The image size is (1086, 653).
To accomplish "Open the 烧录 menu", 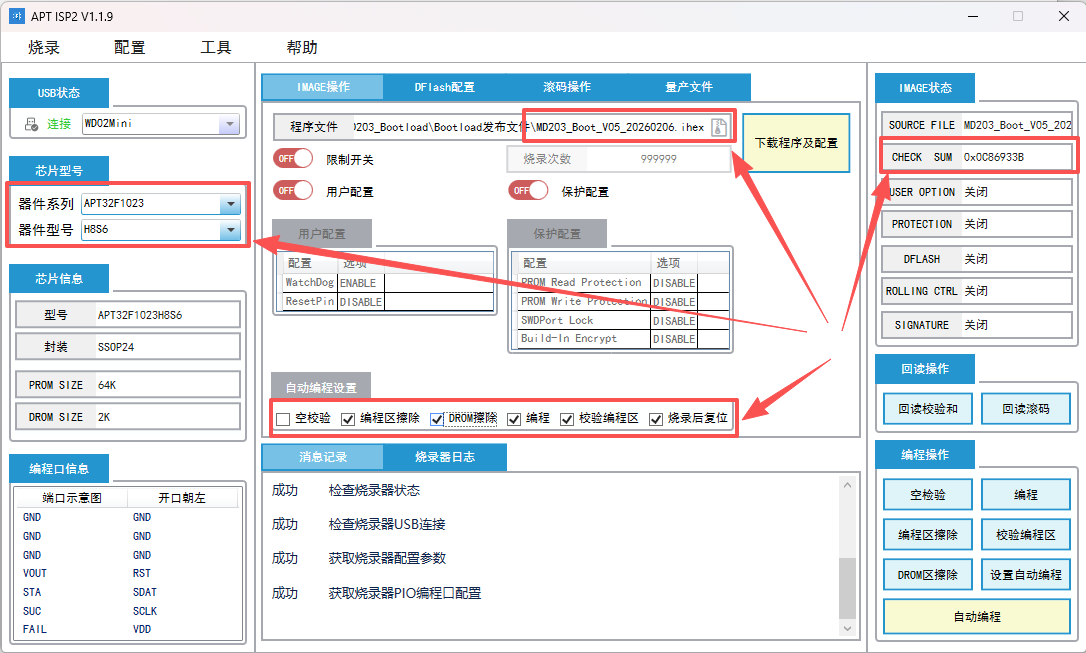I will (x=44, y=47).
